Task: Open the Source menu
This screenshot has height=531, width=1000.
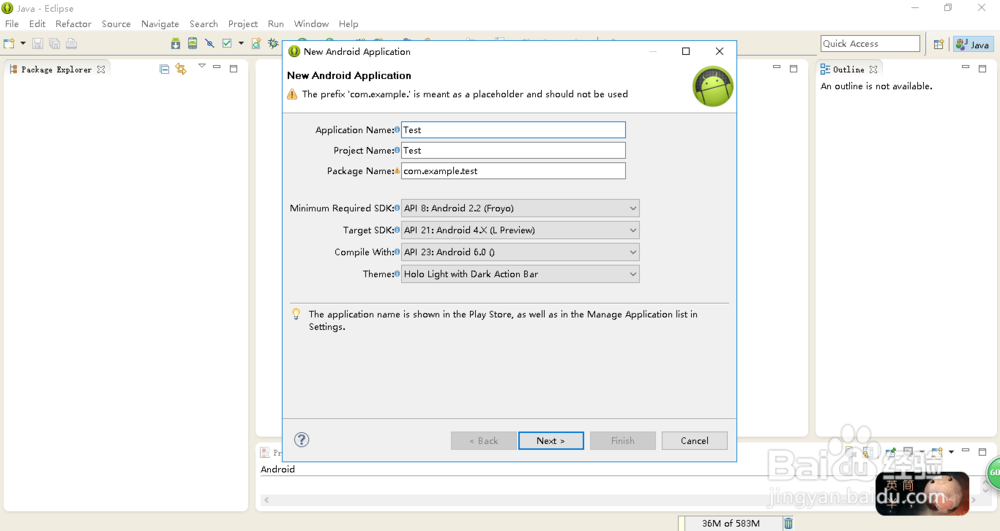Action: click(x=116, y=24)
